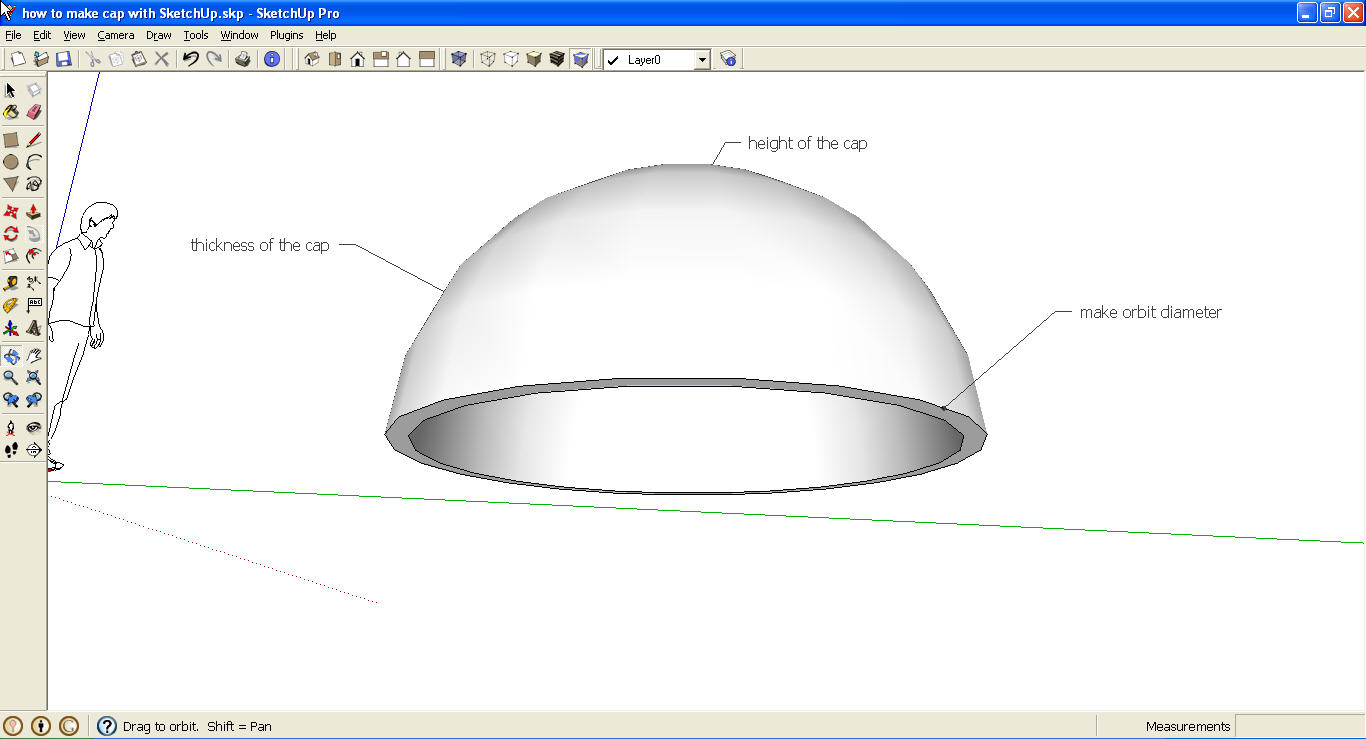
Task: Select the Rectangle tool
Action: point(11,139)
